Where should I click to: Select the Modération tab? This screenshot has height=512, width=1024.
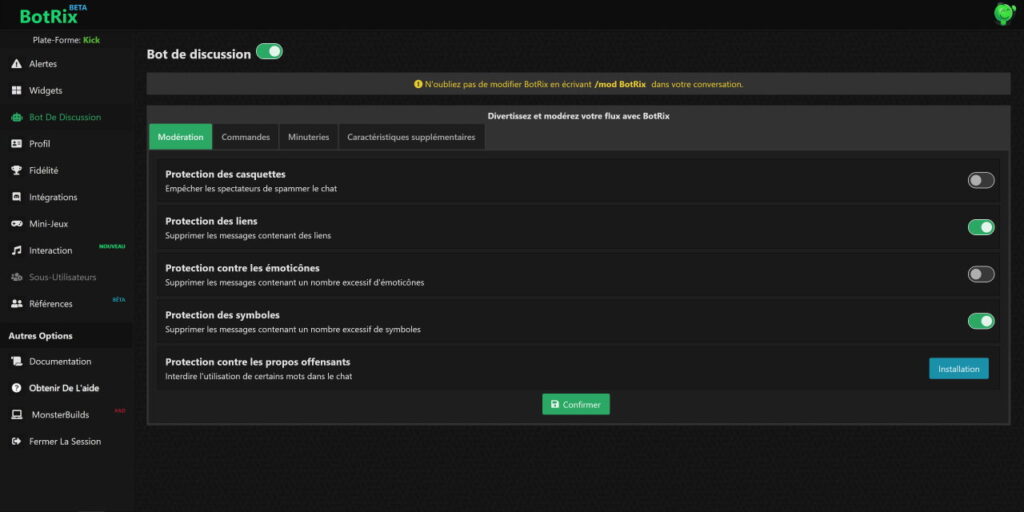pos(181,137)
